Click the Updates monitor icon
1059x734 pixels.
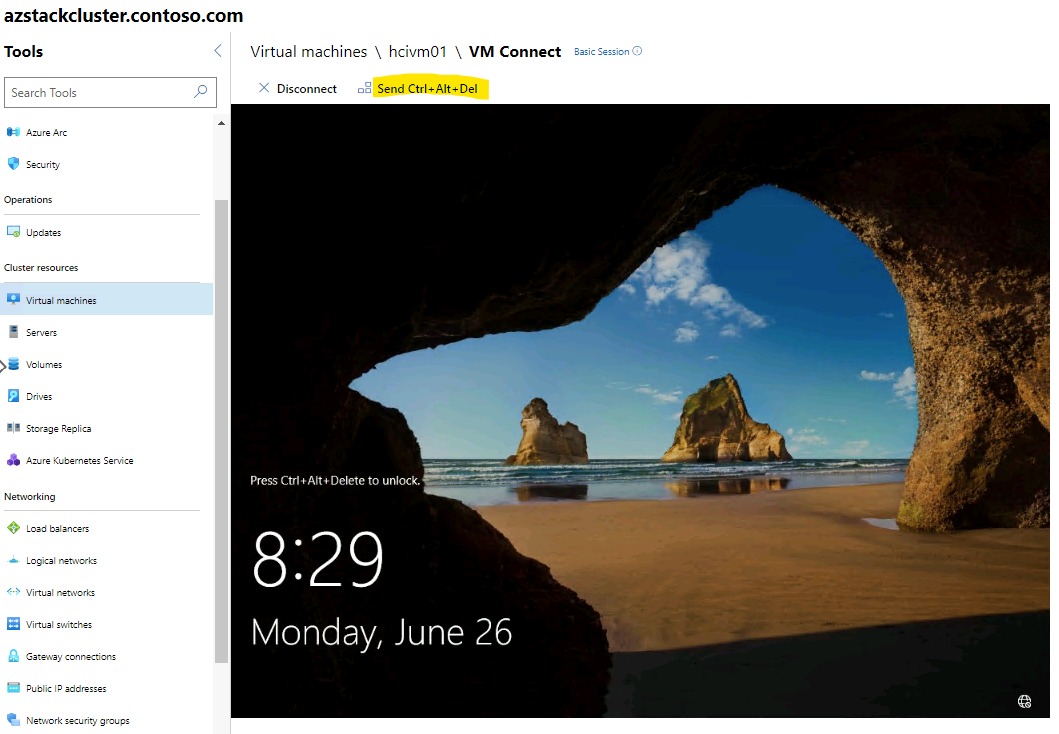pyautogui.click(x=13, y=232)
